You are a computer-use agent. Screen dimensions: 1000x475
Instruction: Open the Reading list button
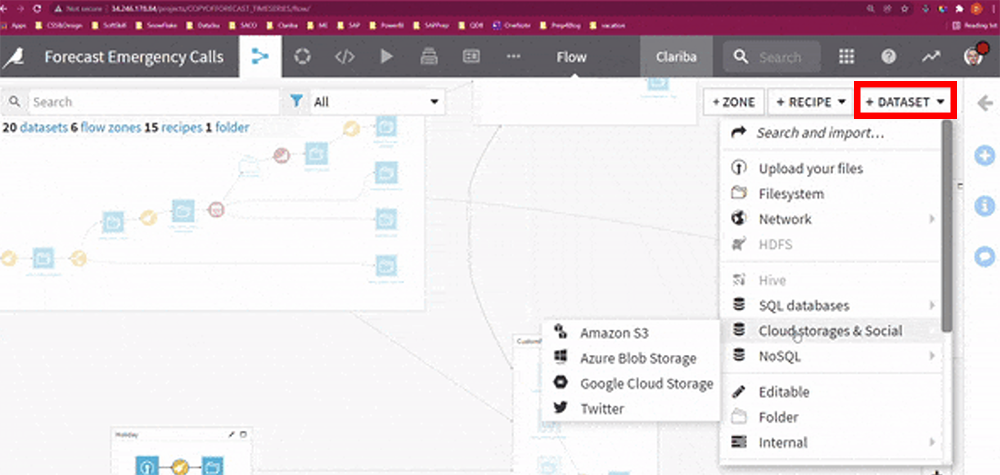click(975, 26)
